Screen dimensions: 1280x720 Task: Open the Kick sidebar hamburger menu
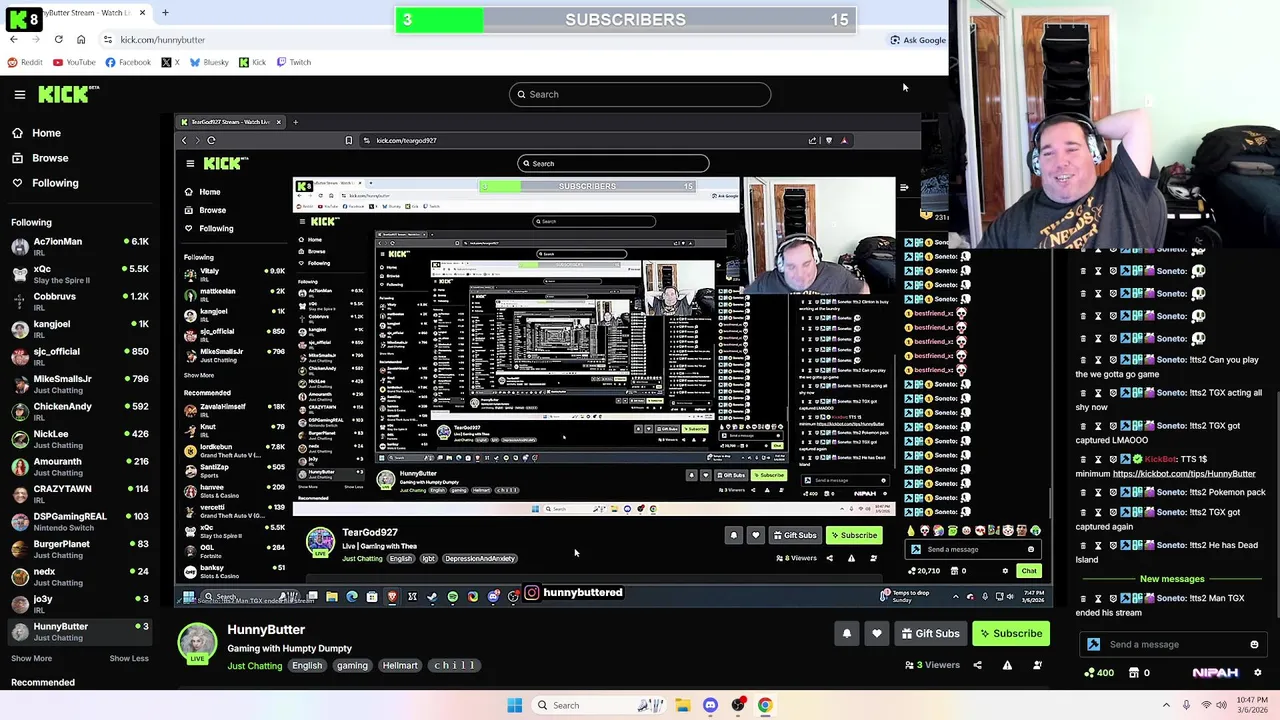[x=19, y=94]
